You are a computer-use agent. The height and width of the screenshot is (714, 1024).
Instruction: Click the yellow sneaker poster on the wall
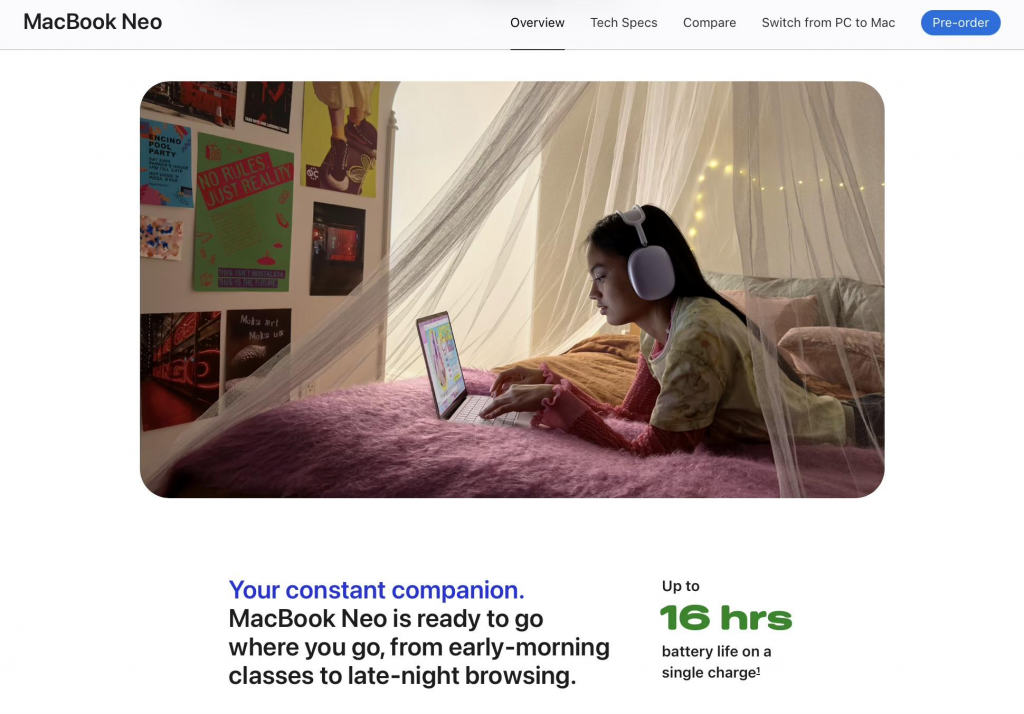pos(340,138)
